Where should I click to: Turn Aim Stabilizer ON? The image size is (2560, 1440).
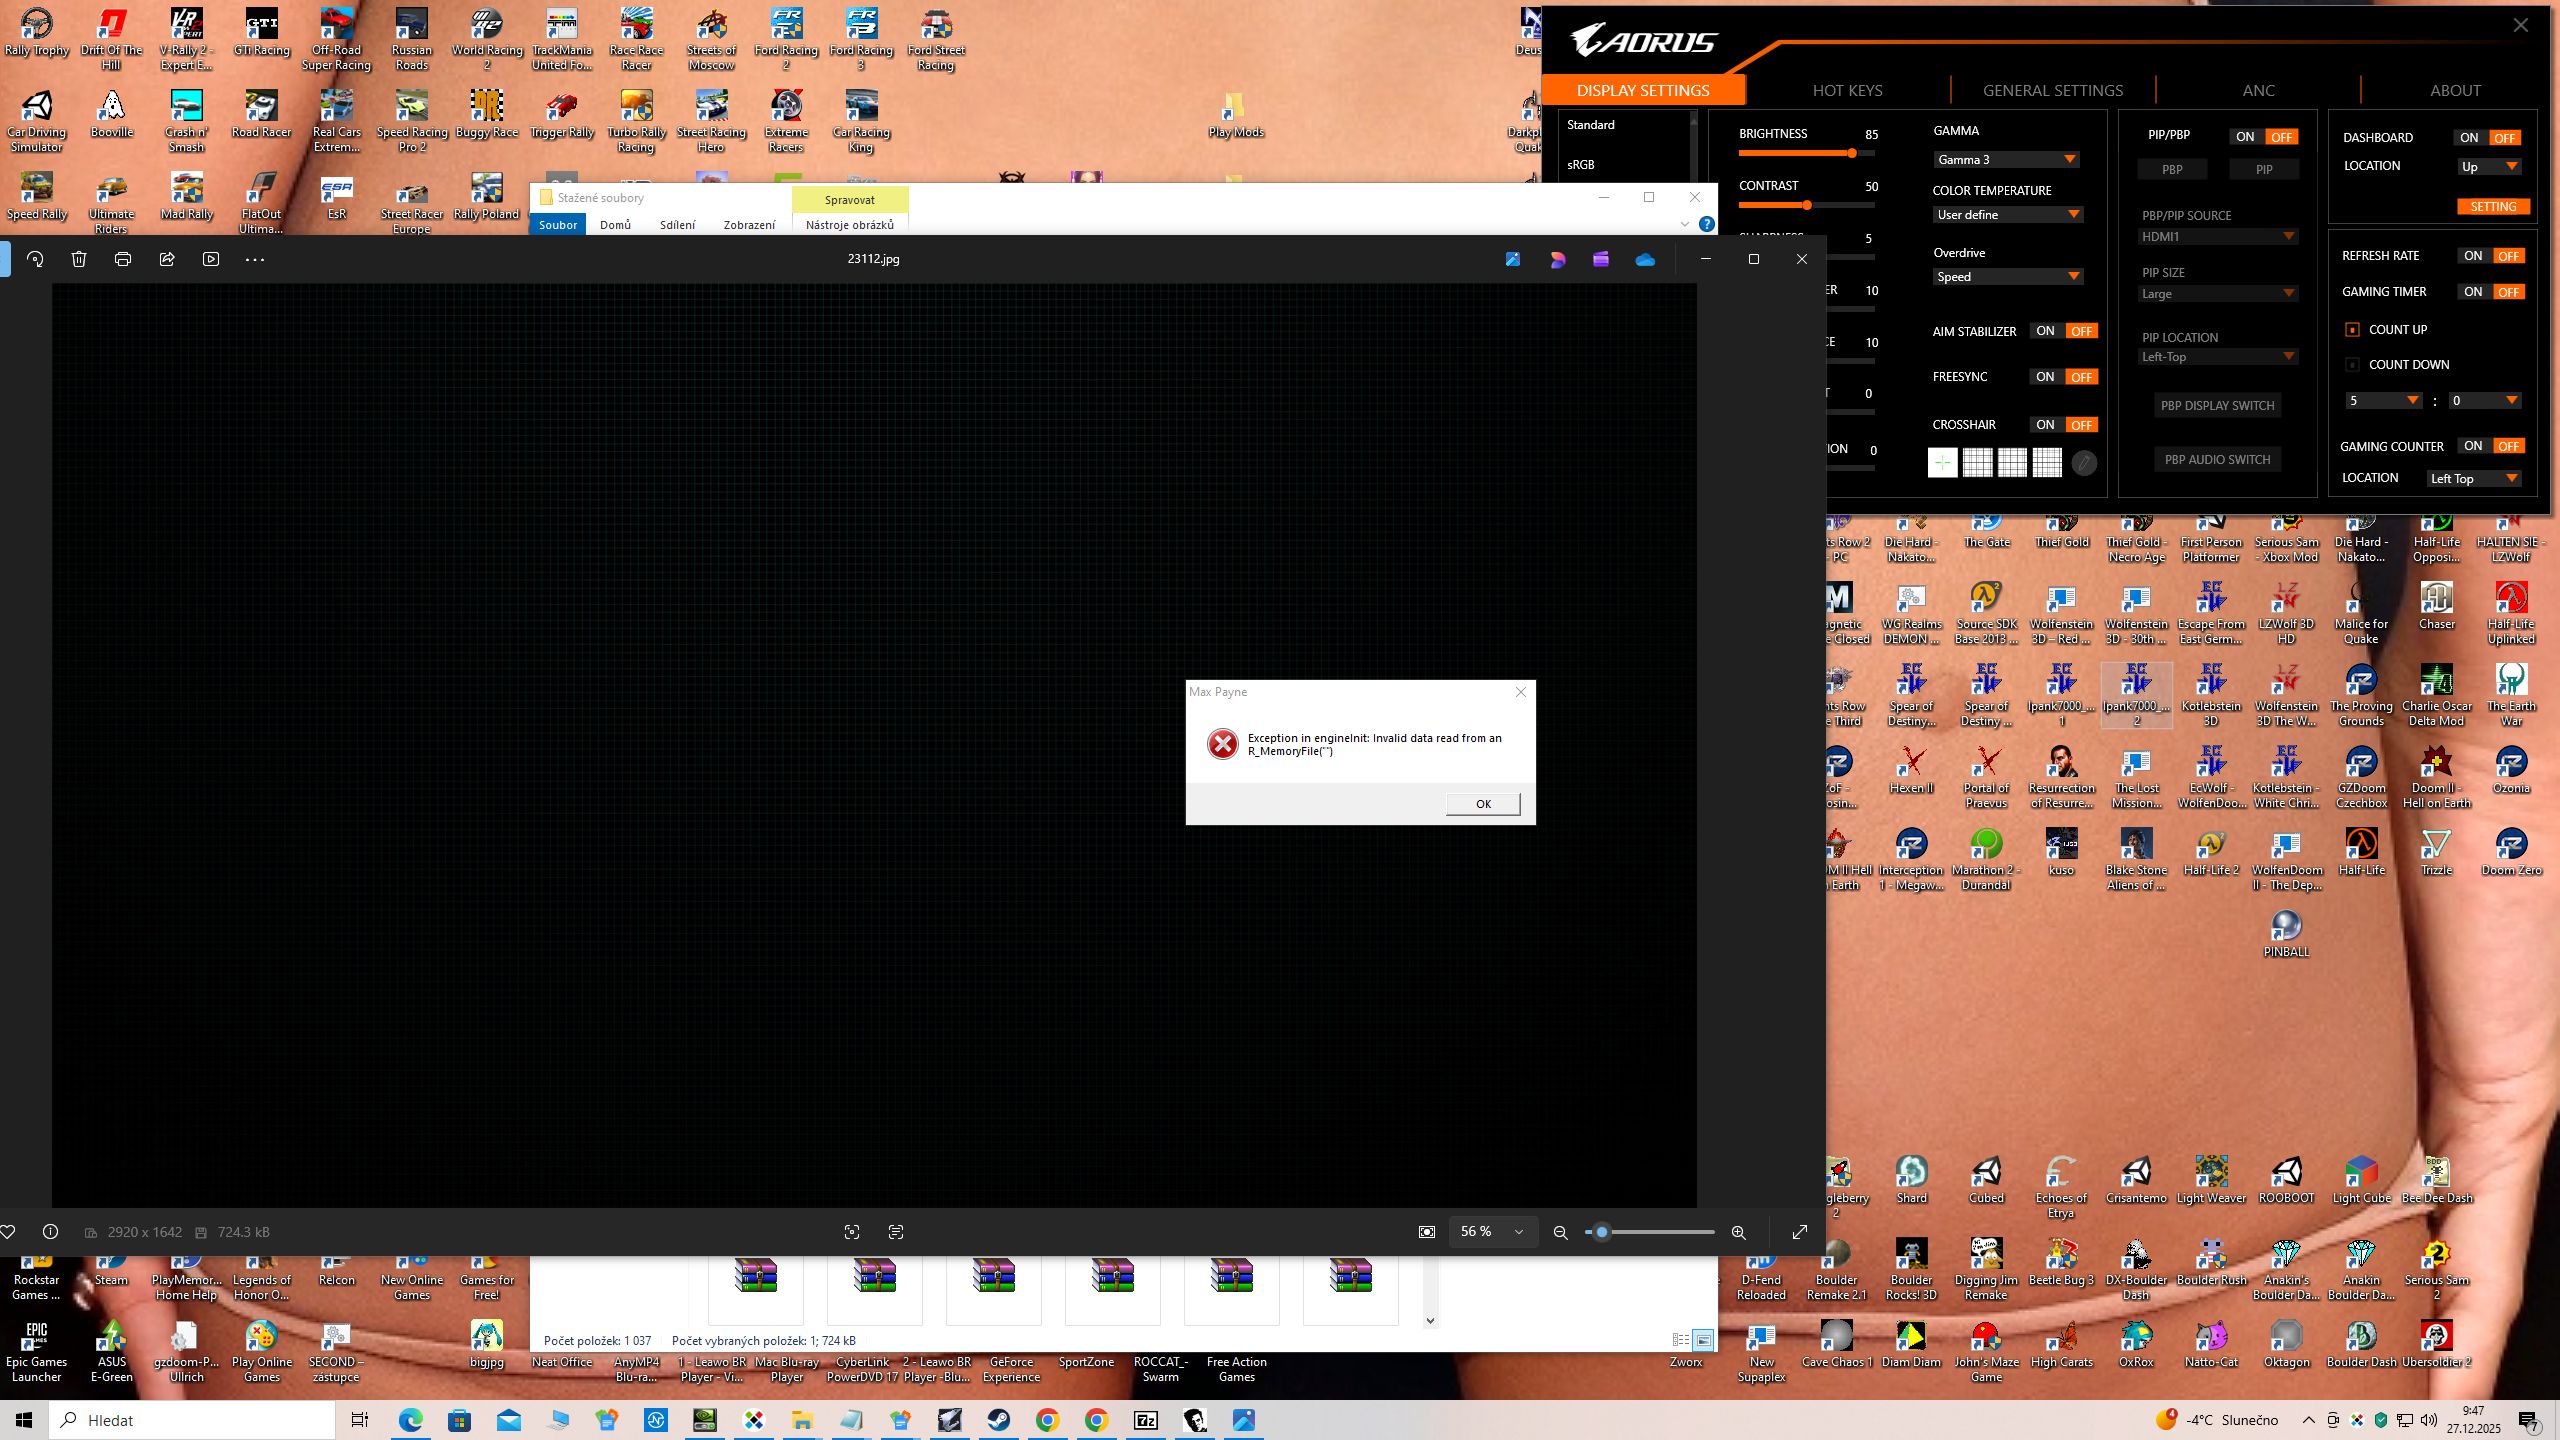[2045, 331]
